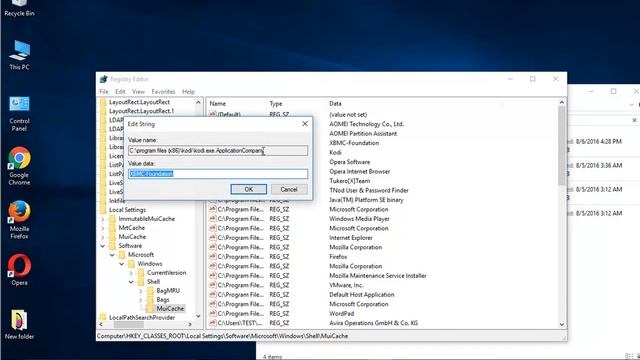Cancel the Edit String dialog
The image size is (640, 360).
coord(289,189)
